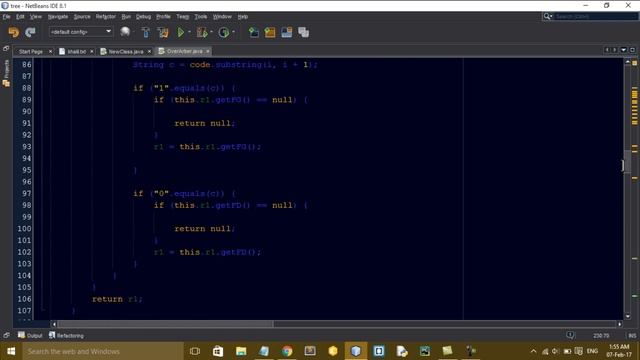Click the horizontal scrollbar left arrow

(54, 324)
